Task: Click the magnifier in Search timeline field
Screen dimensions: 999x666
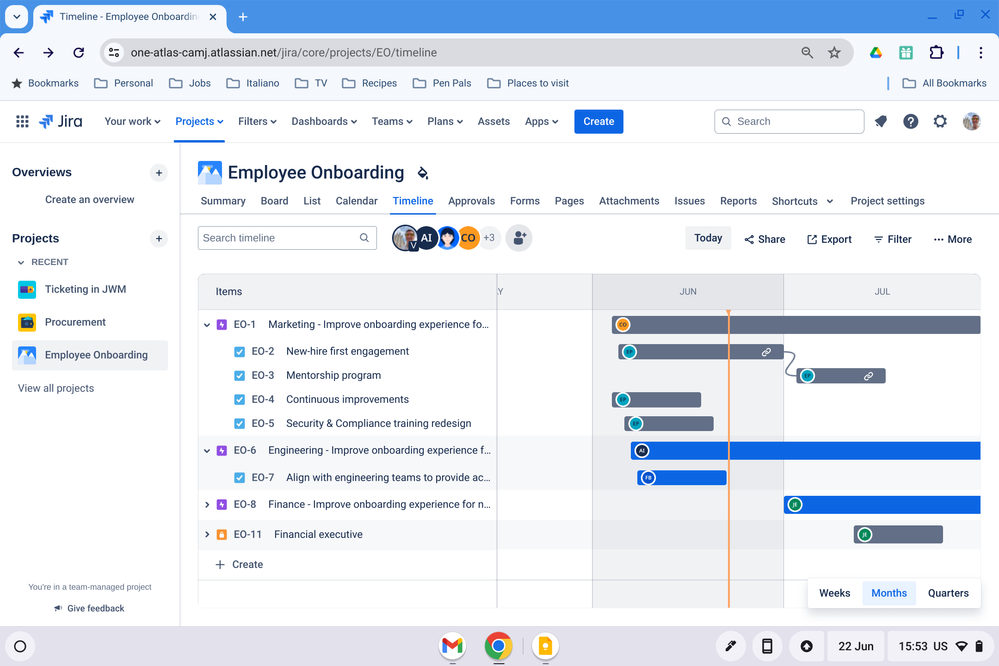Action: point(364,238)
